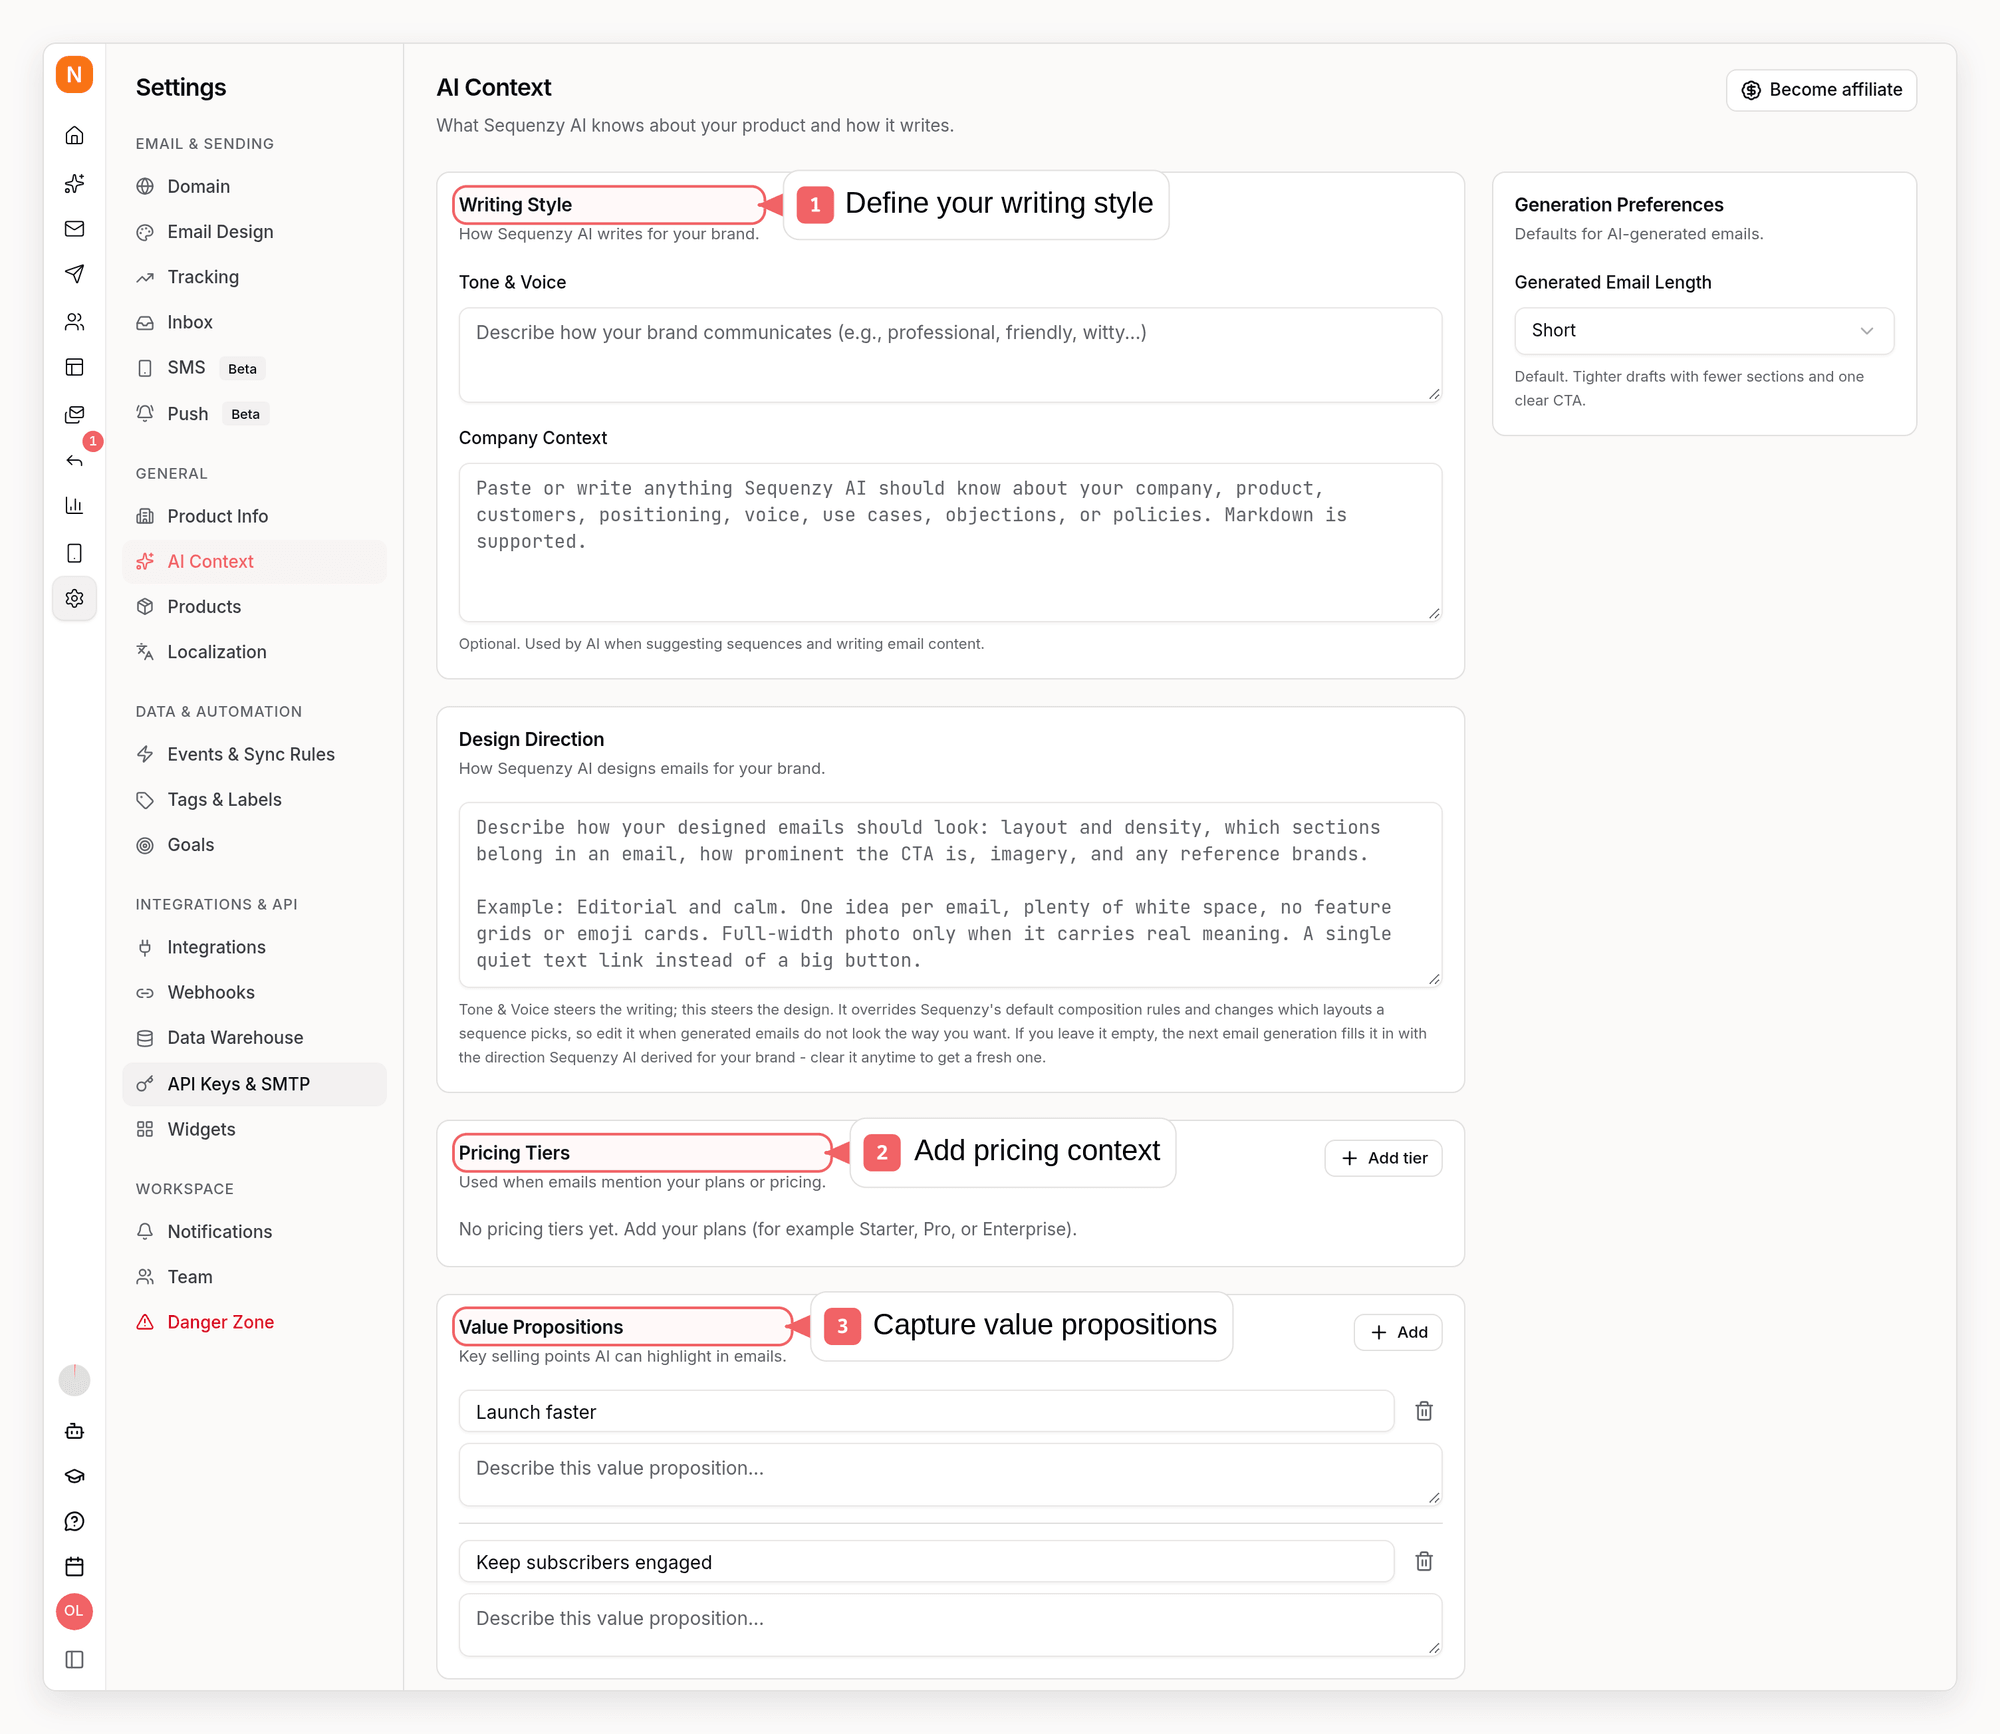Click the reply arrow icon with badge 1
This screenshot has height=1734, width=2000.
[74, 460]
